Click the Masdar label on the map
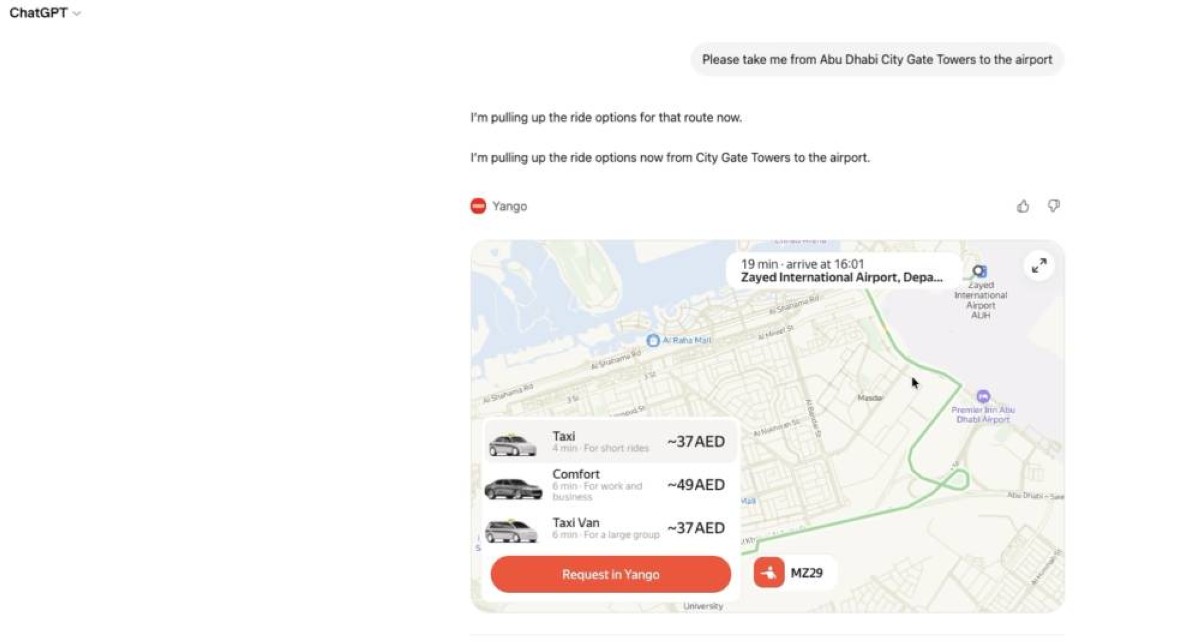Image resolution: width=1200 pixels, height=642 pixels. coord(870,398)
